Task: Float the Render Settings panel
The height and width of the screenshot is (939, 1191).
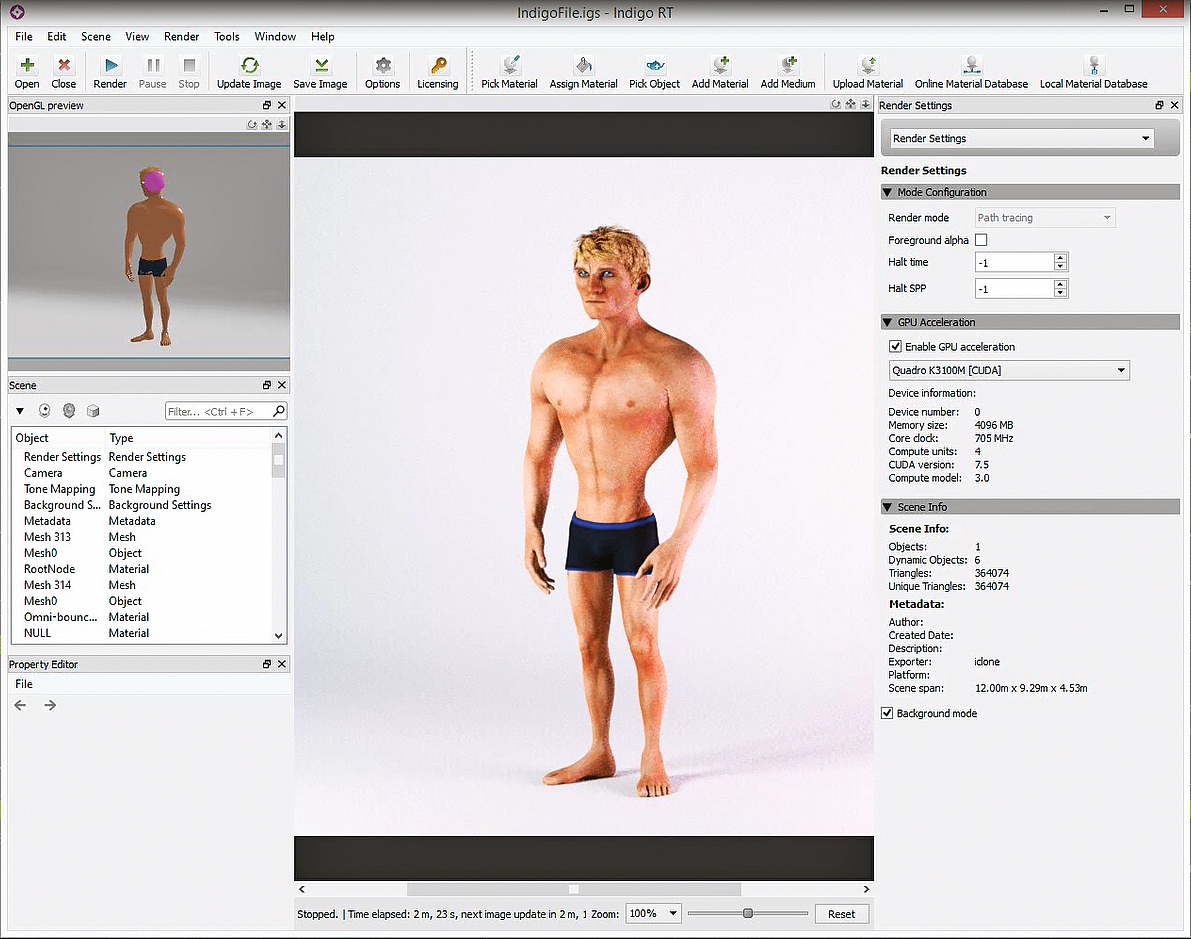Action: 1159,105
